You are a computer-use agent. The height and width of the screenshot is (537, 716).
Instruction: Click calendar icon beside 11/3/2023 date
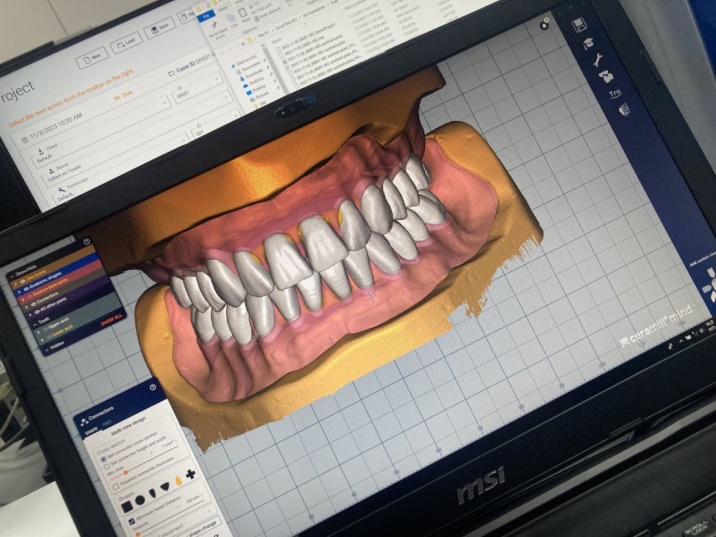(x=25, y=140)
